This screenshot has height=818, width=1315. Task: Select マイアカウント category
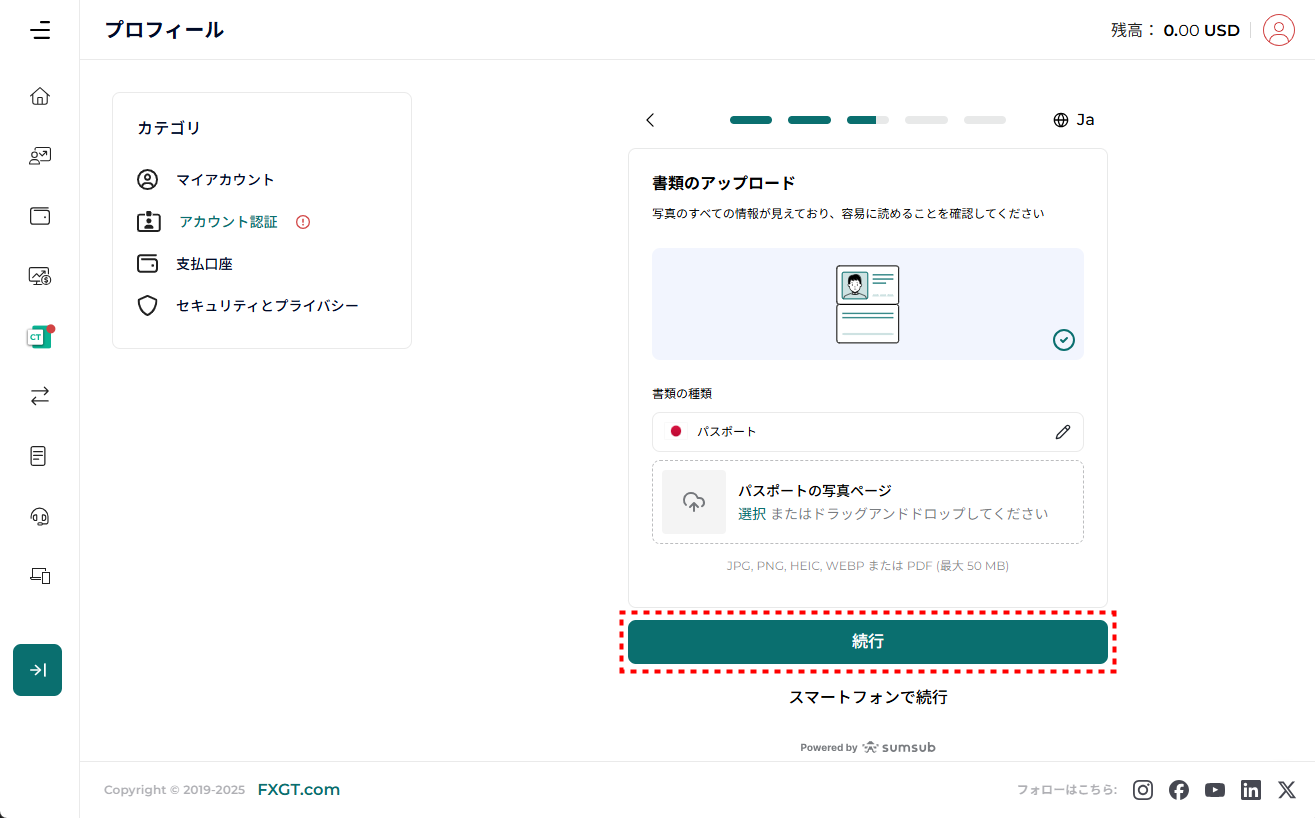tap(225, 180)
